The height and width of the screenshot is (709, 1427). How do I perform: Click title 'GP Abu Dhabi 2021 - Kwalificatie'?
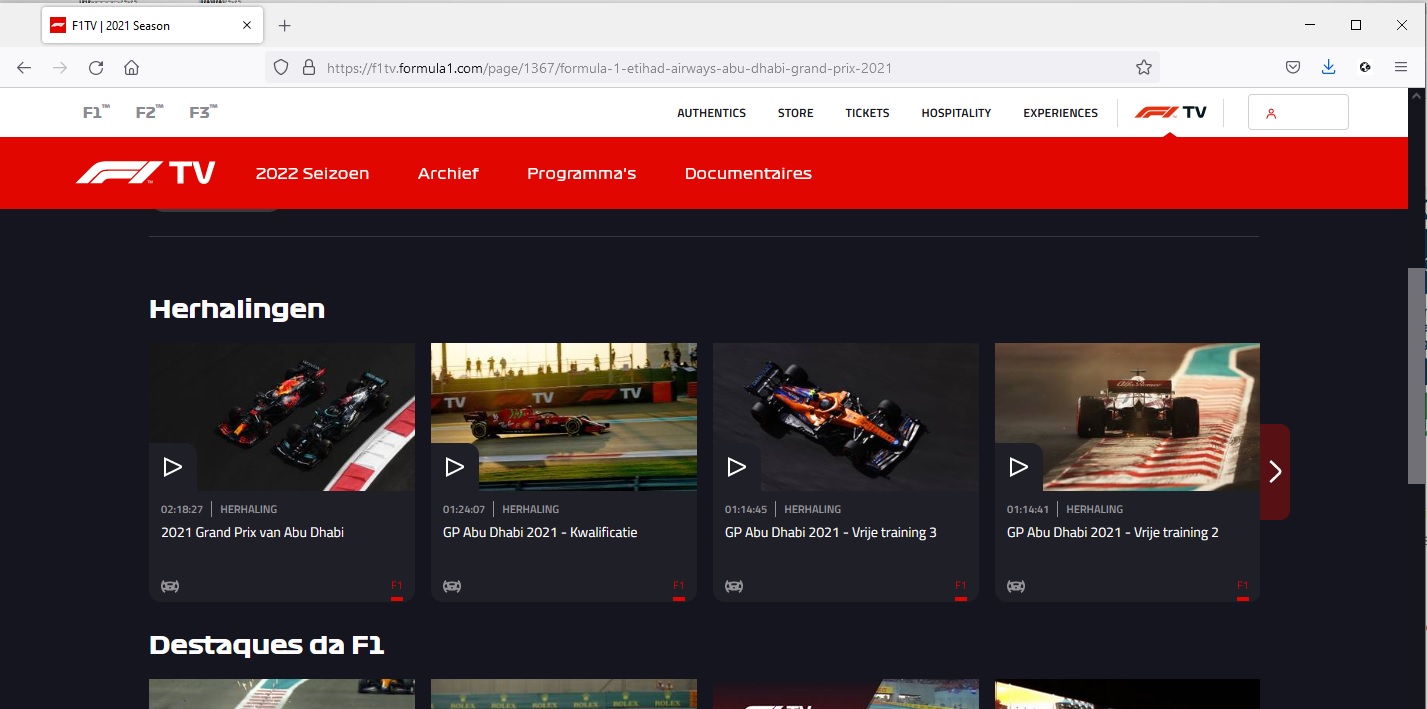[540, 533]
